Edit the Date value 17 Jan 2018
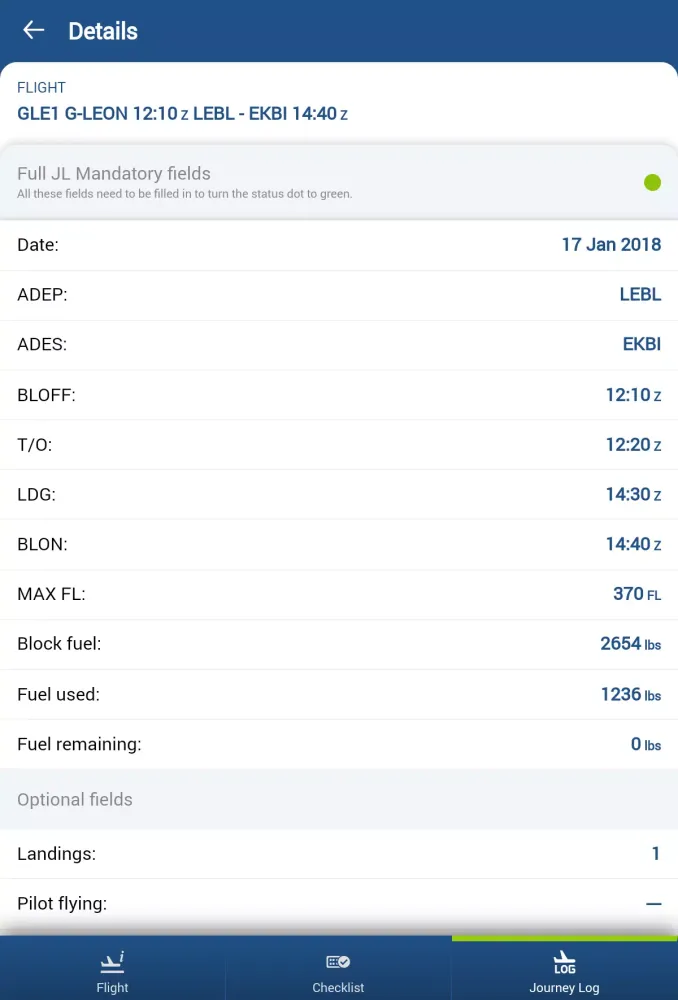 (610, 244)
